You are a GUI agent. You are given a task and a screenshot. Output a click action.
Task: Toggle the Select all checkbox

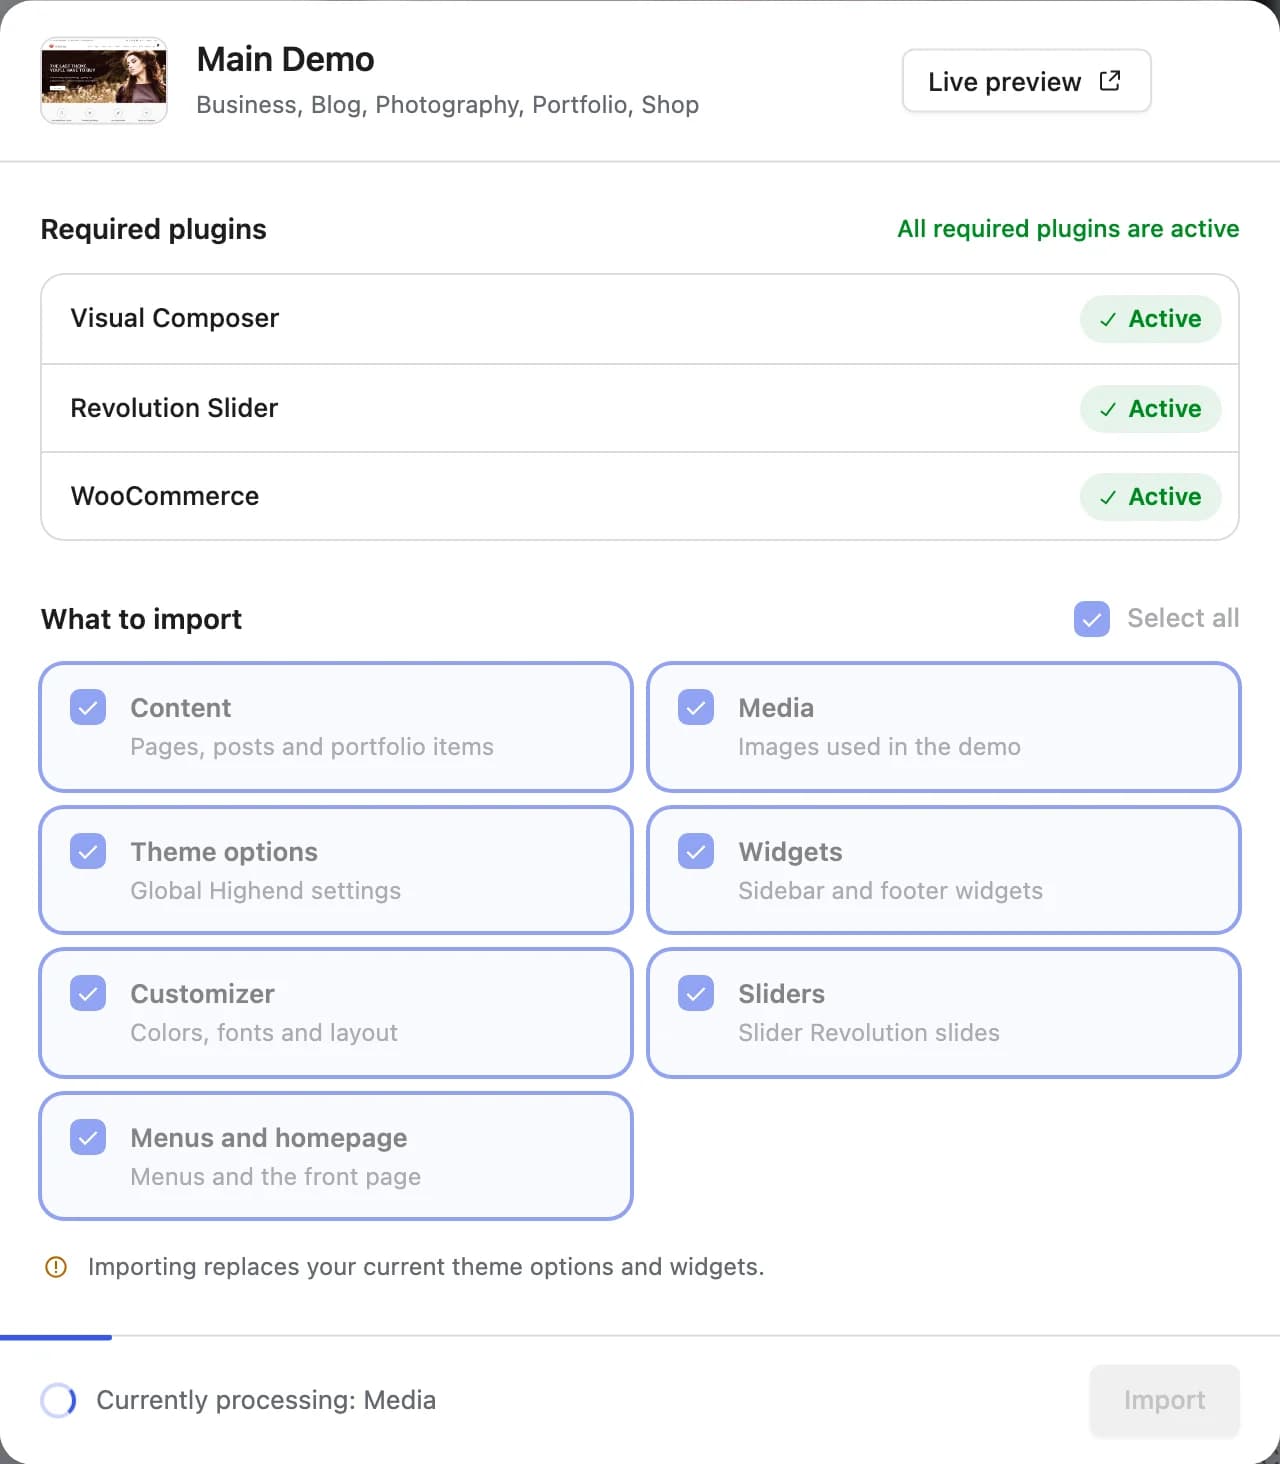pos(1092,619)
